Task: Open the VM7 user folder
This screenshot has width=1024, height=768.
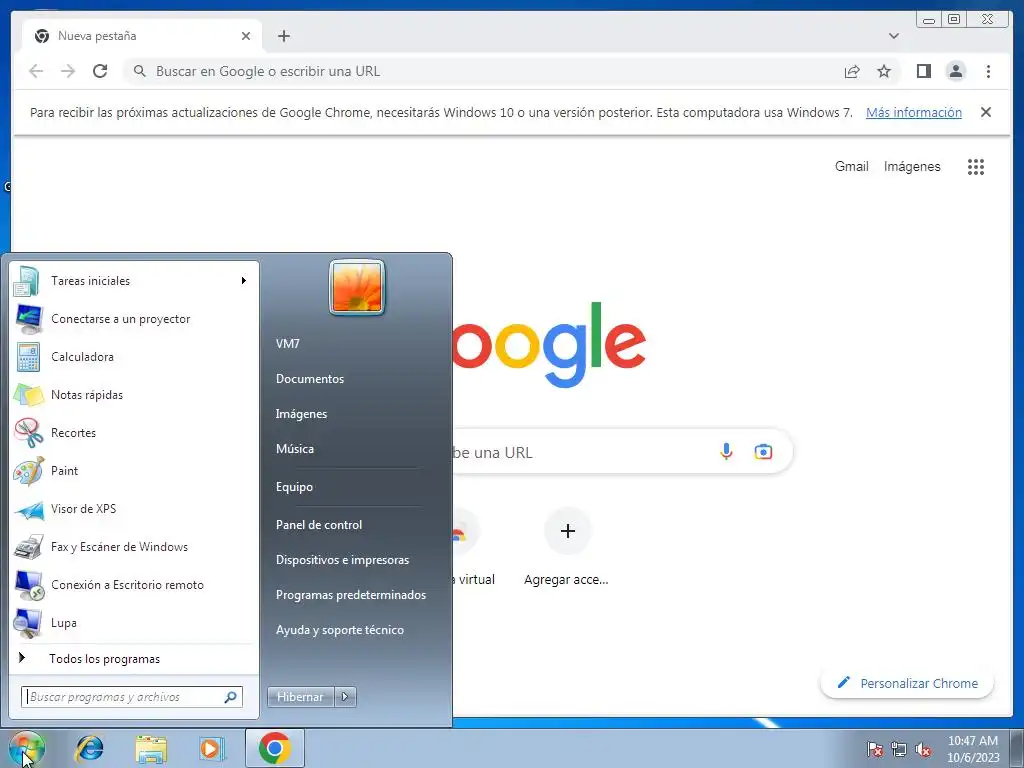Action: click(x=287, y=344)
